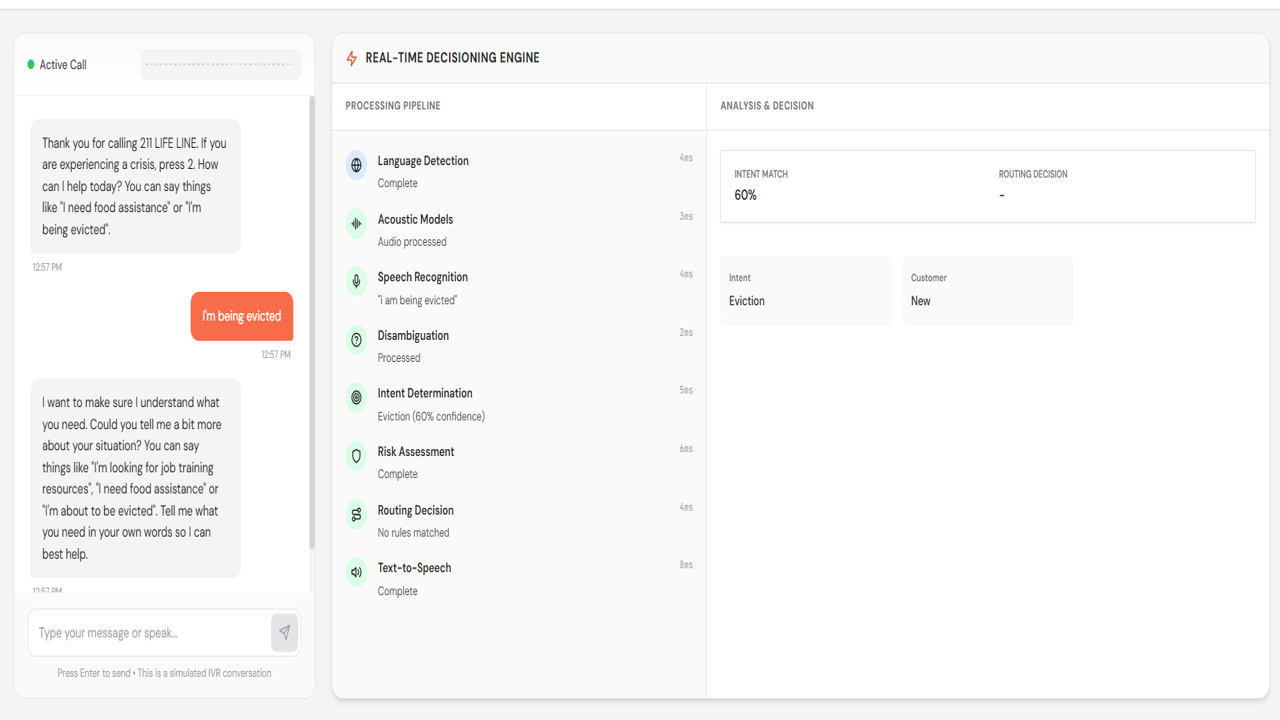Click the 'REAL-TIME DECISIONING ENGINE' title
The width and height of the screenshot is (1280, 720).
[x=453, y=58]
